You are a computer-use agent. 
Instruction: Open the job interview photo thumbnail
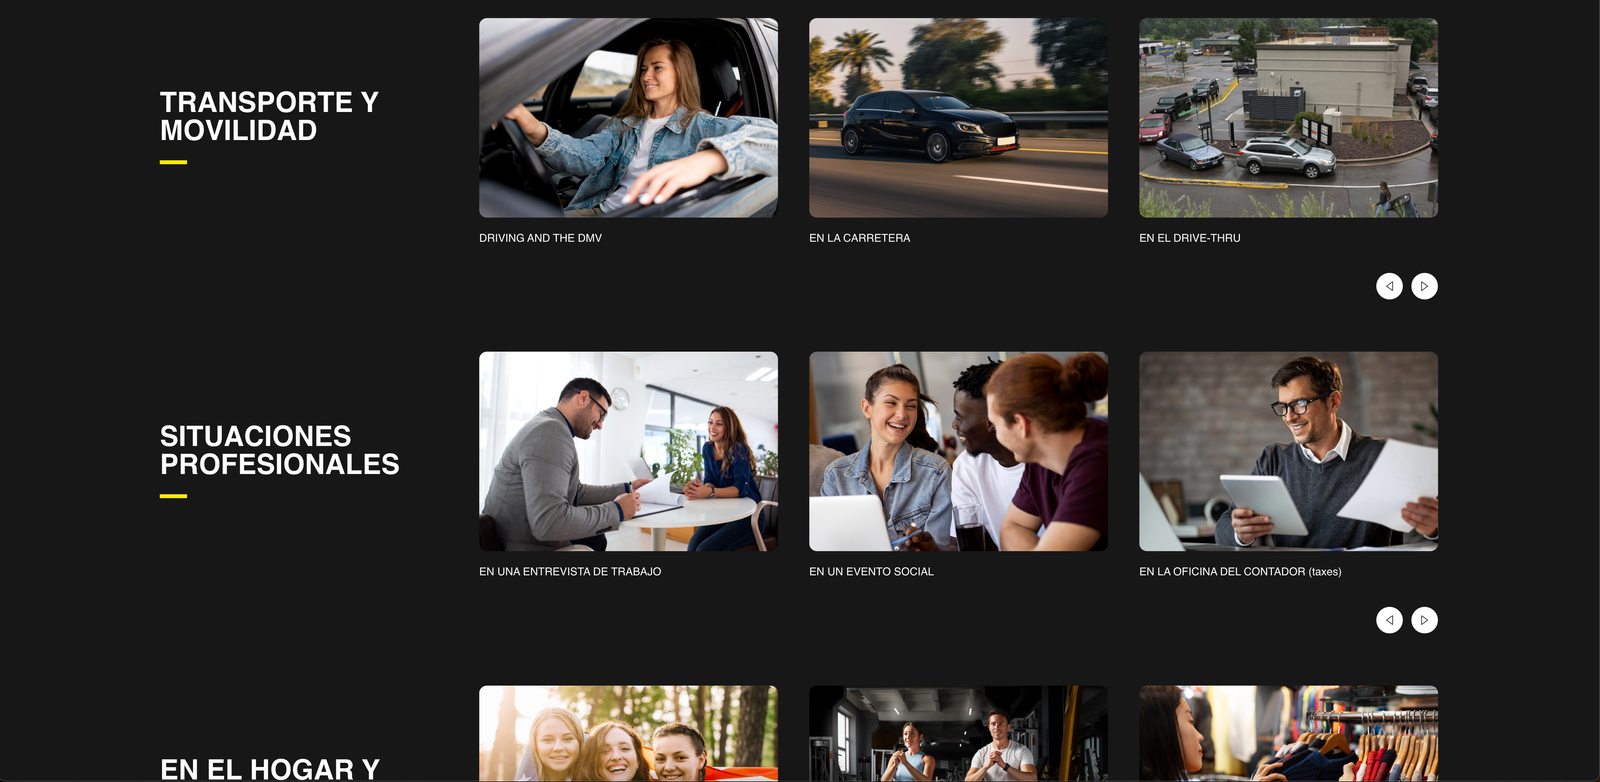point(628,451)
